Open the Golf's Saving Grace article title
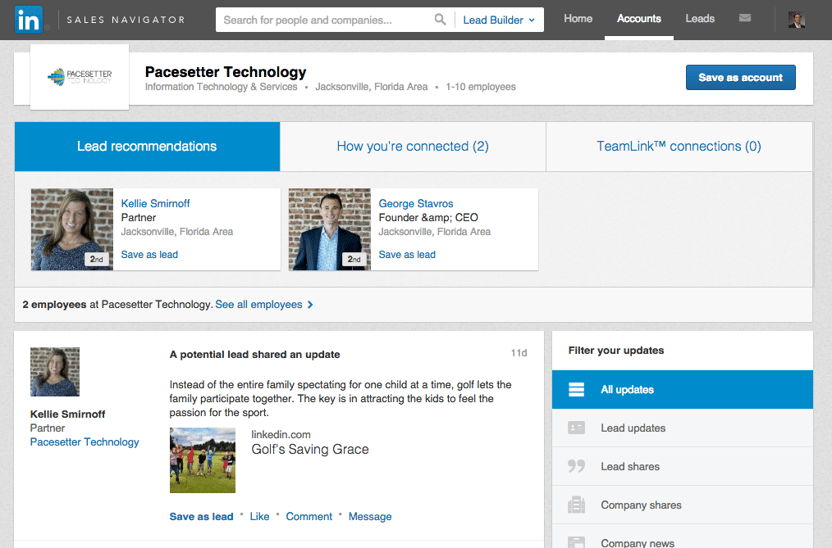 tap(310, 449)
